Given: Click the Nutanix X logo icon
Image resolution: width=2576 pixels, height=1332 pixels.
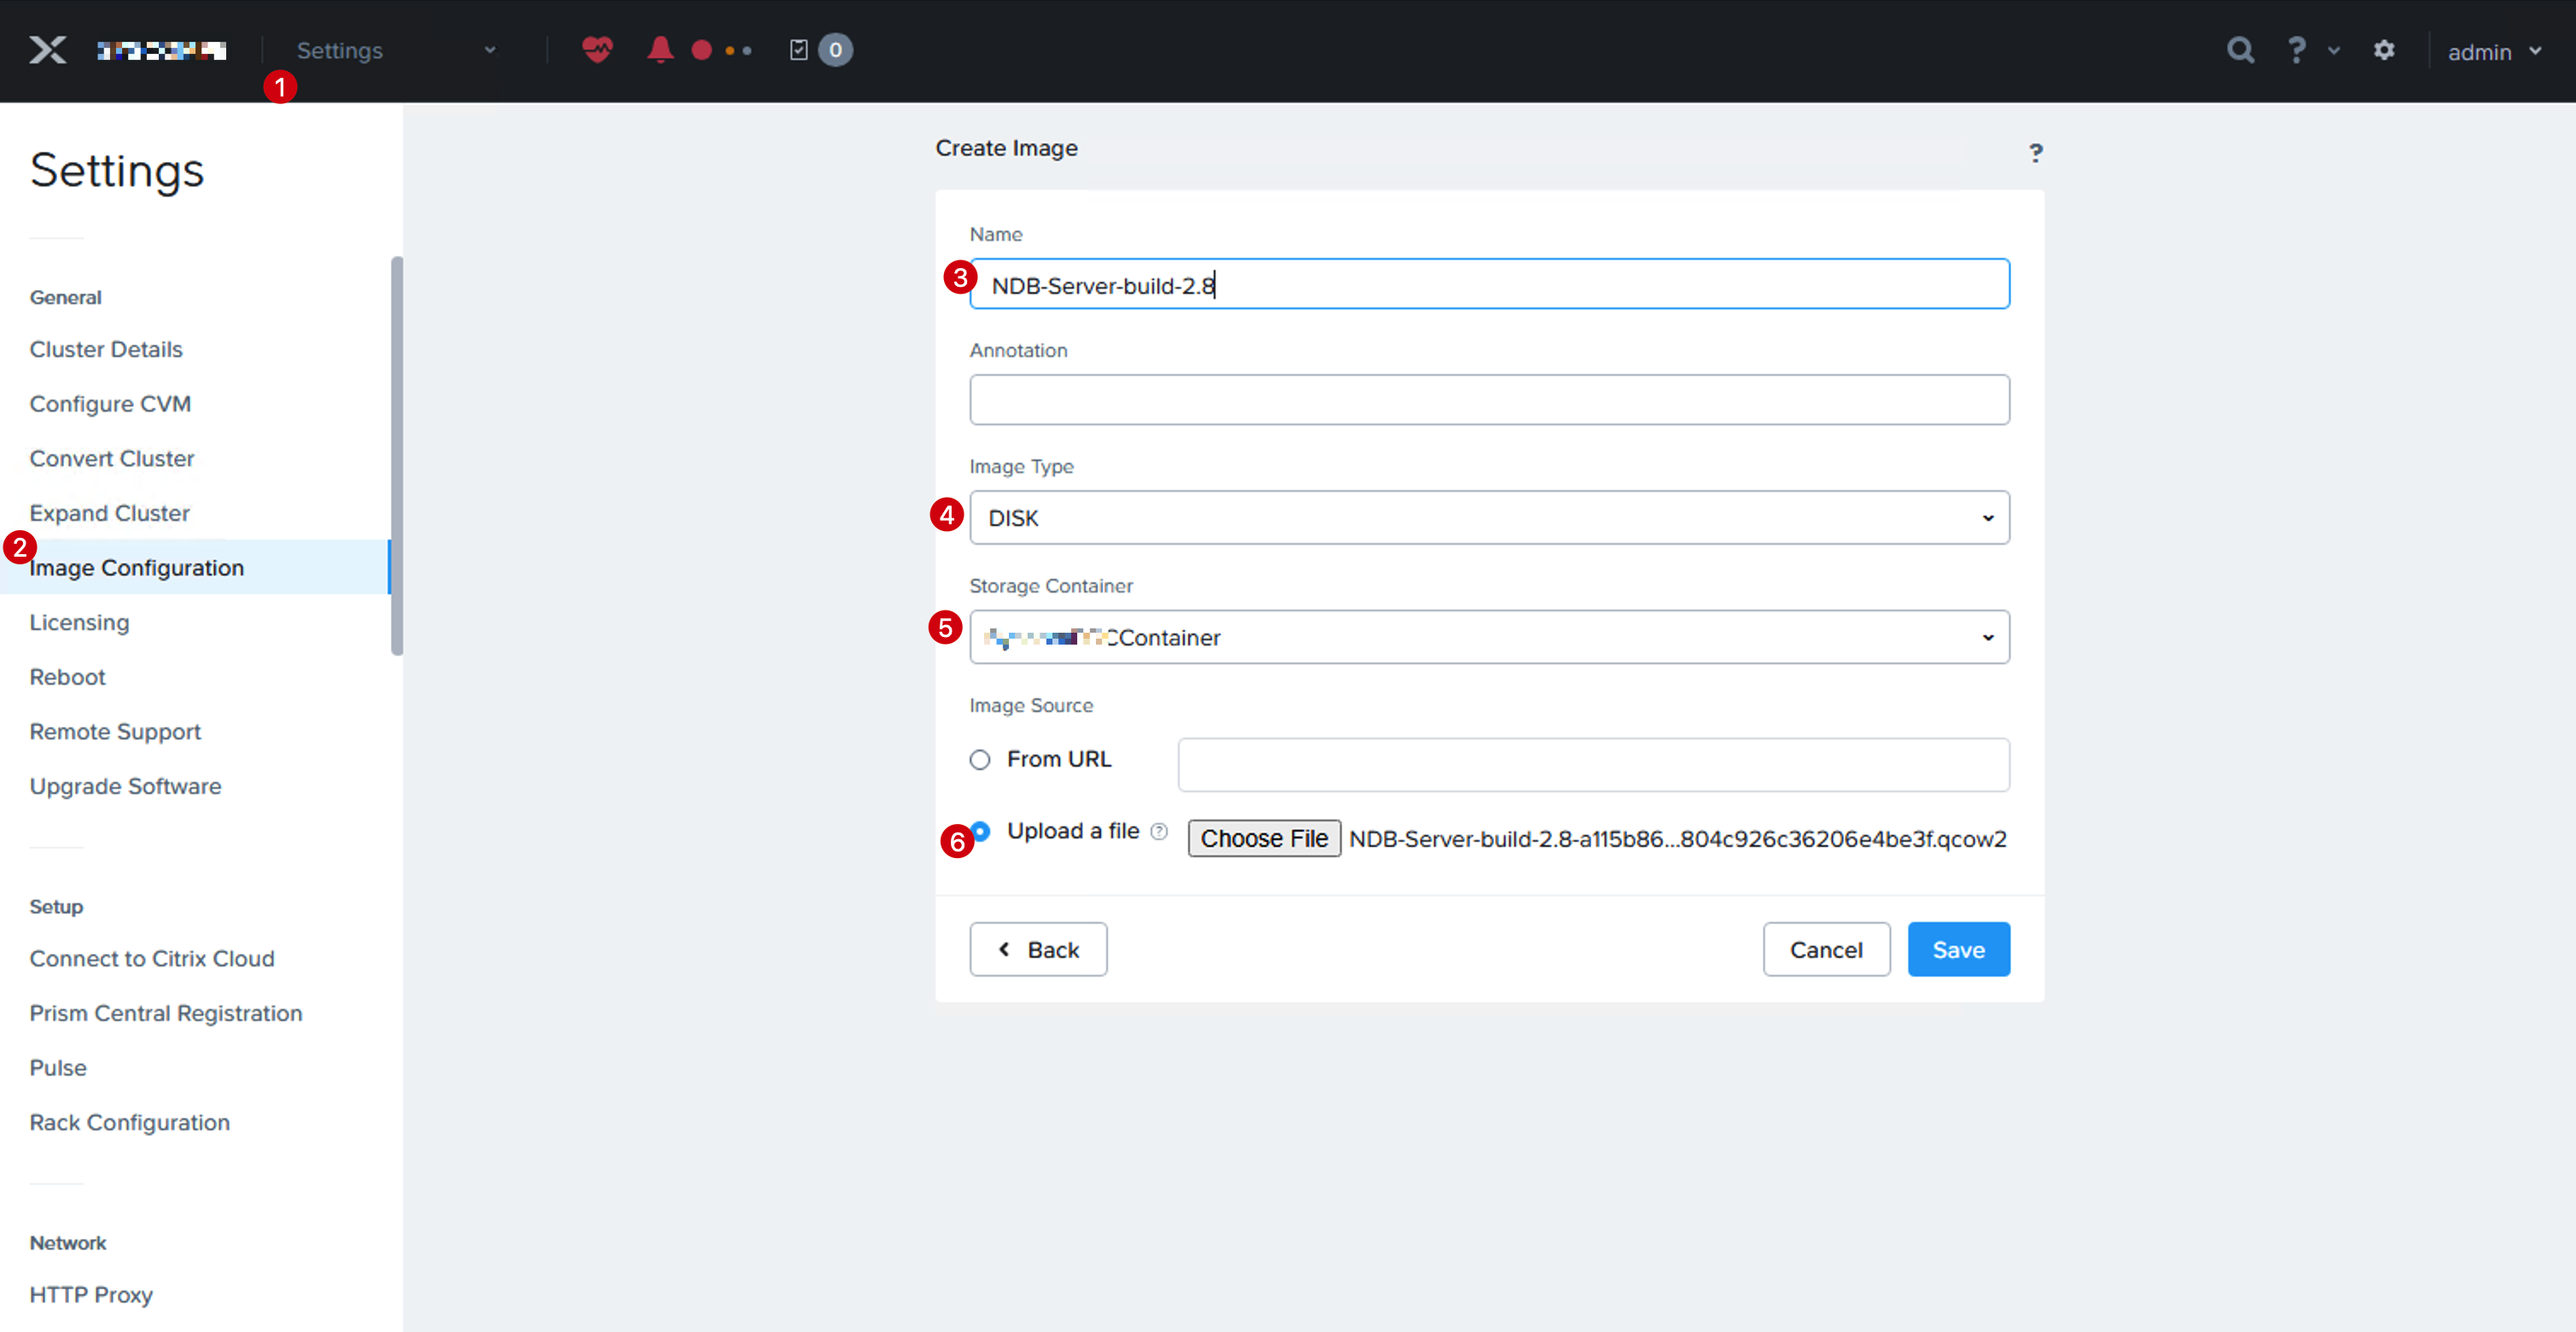Looking at the screenshot, I should pos(47,50).
